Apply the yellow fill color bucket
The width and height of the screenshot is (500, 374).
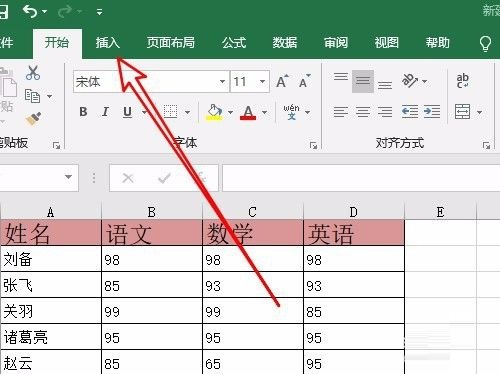pos(214,112)
